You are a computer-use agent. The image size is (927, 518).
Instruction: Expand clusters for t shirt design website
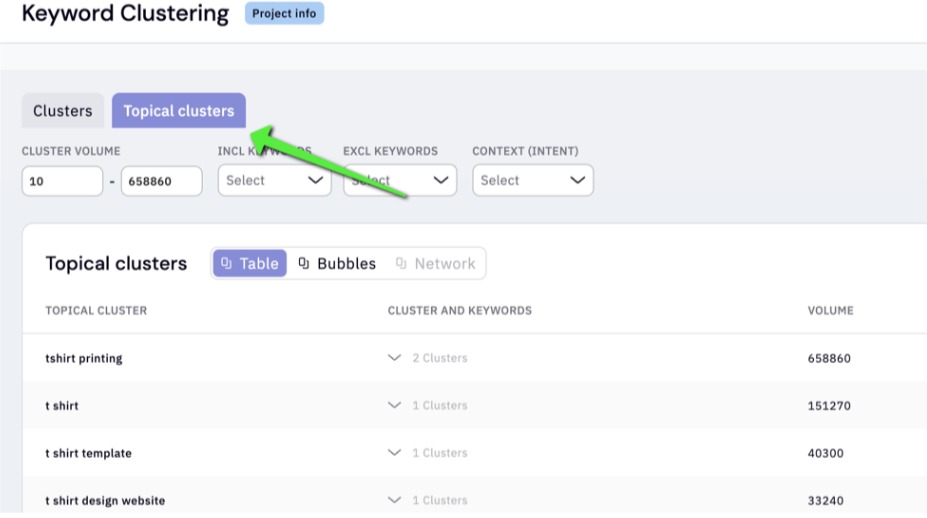click(x=394, y=500)
